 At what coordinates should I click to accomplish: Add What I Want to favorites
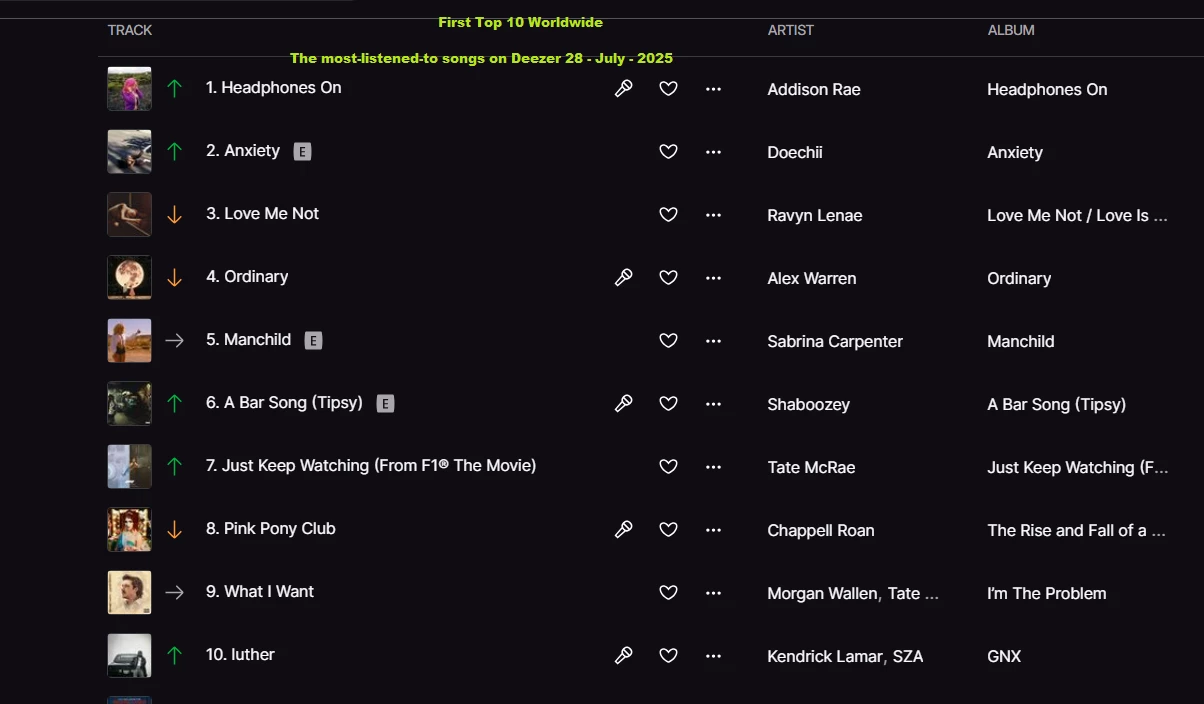669,593
